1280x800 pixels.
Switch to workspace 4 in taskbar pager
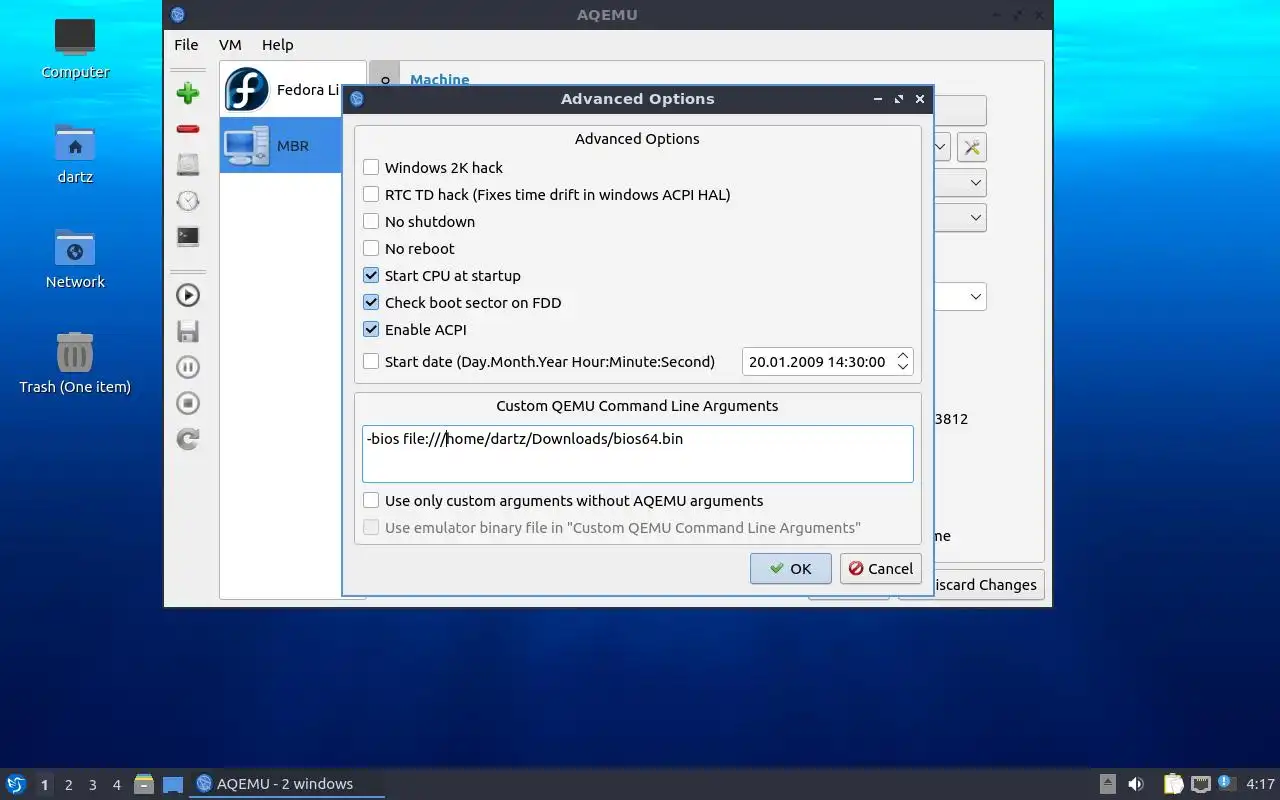click(x=117, y=785)
